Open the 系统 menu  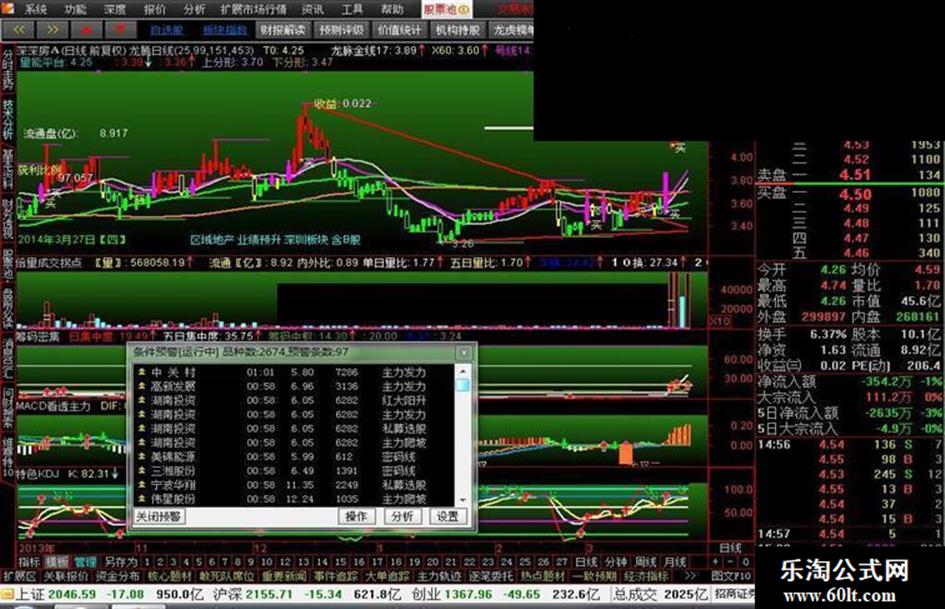pyautogui.click(x=36, y=9)
